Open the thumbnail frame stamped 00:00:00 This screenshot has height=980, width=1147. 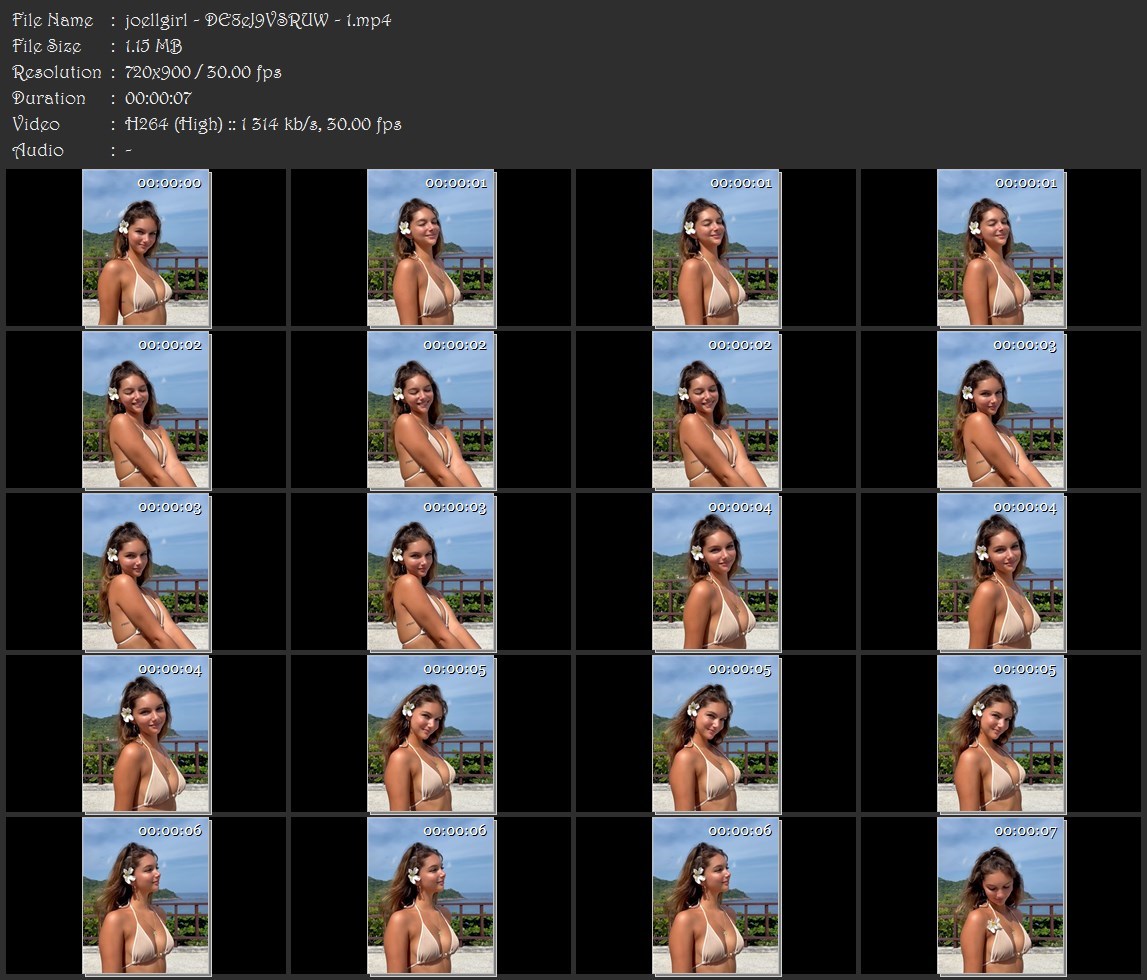coord(146,248)
